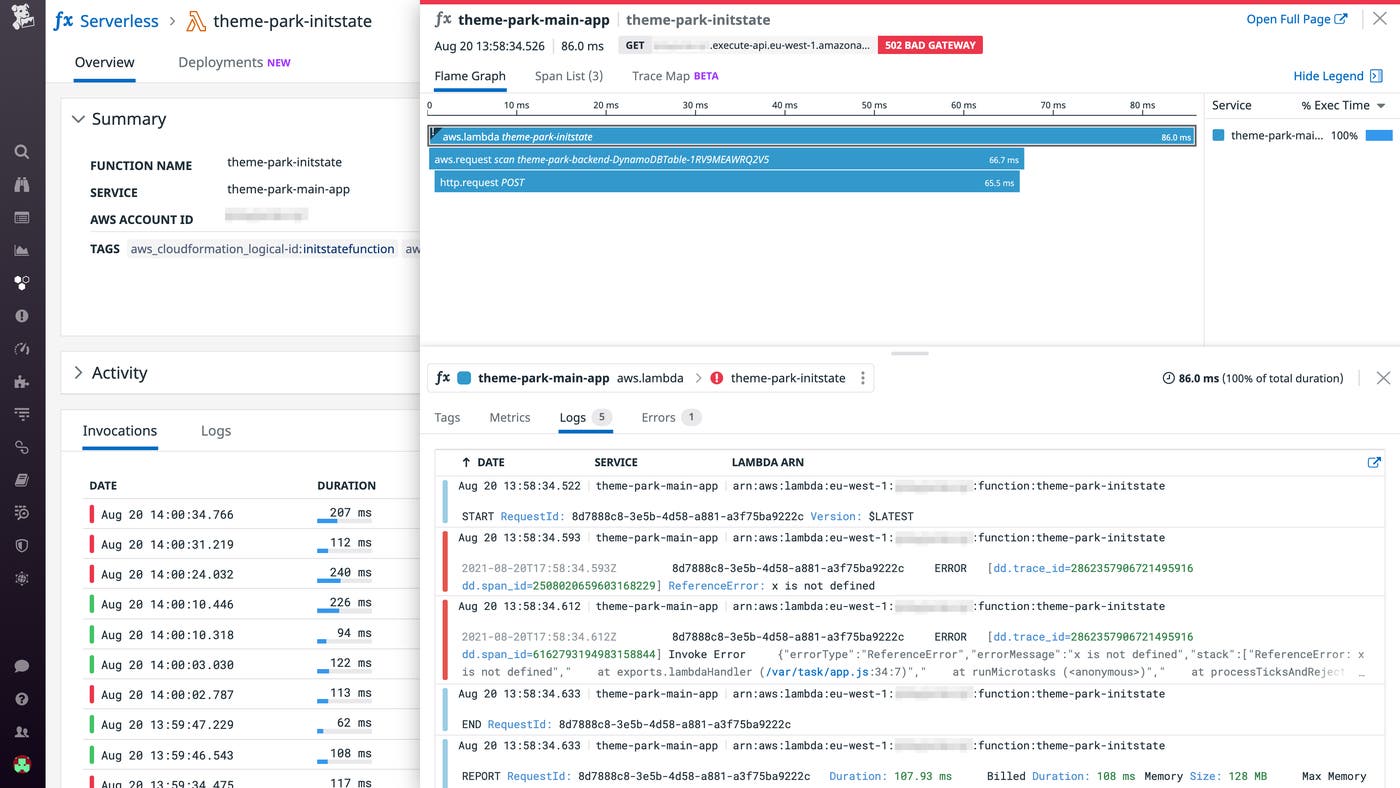1400x788 pixels.
Task: Click the 100% exec time bar
Action: click(1379, 135)
